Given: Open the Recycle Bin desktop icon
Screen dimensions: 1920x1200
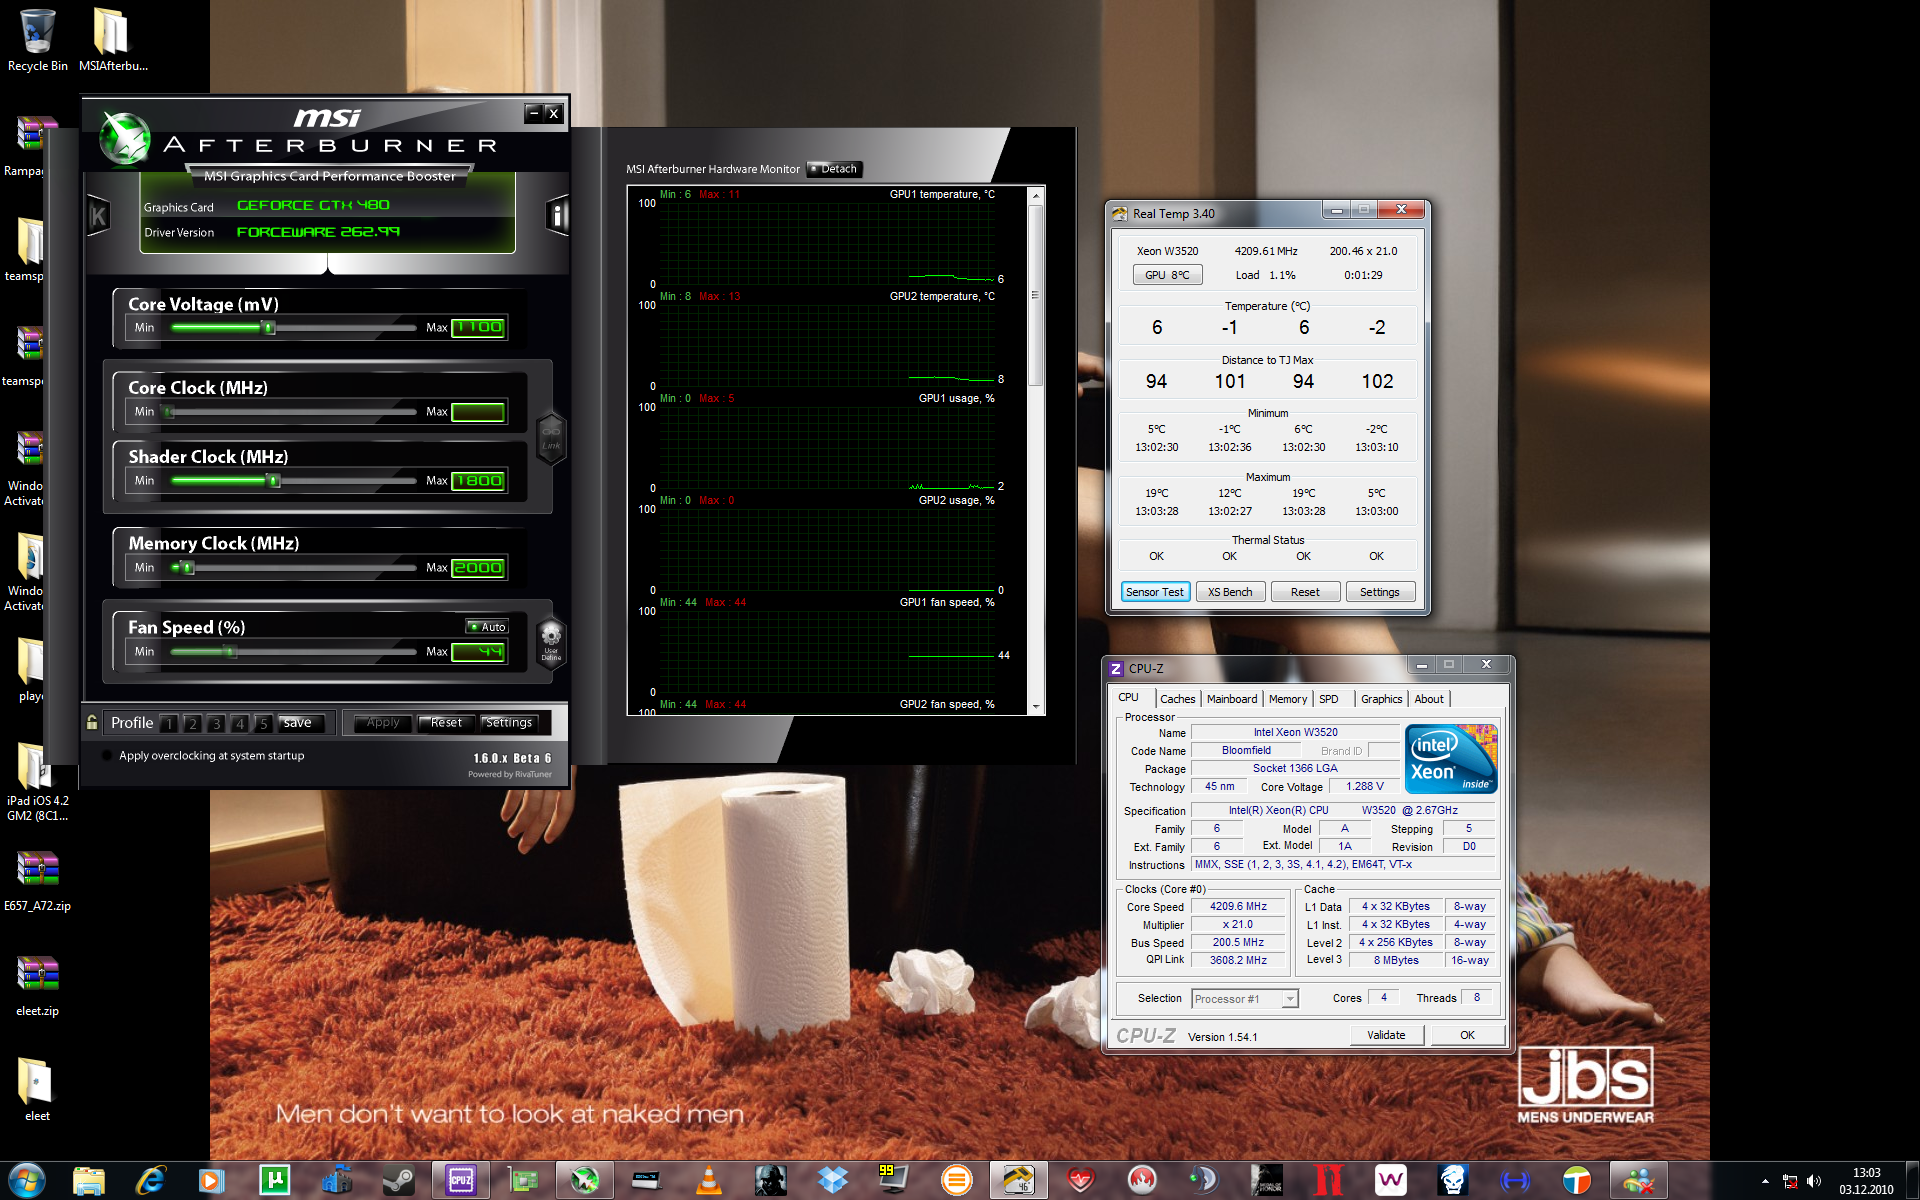Looking at the screenshot, I should pos(37,40).
